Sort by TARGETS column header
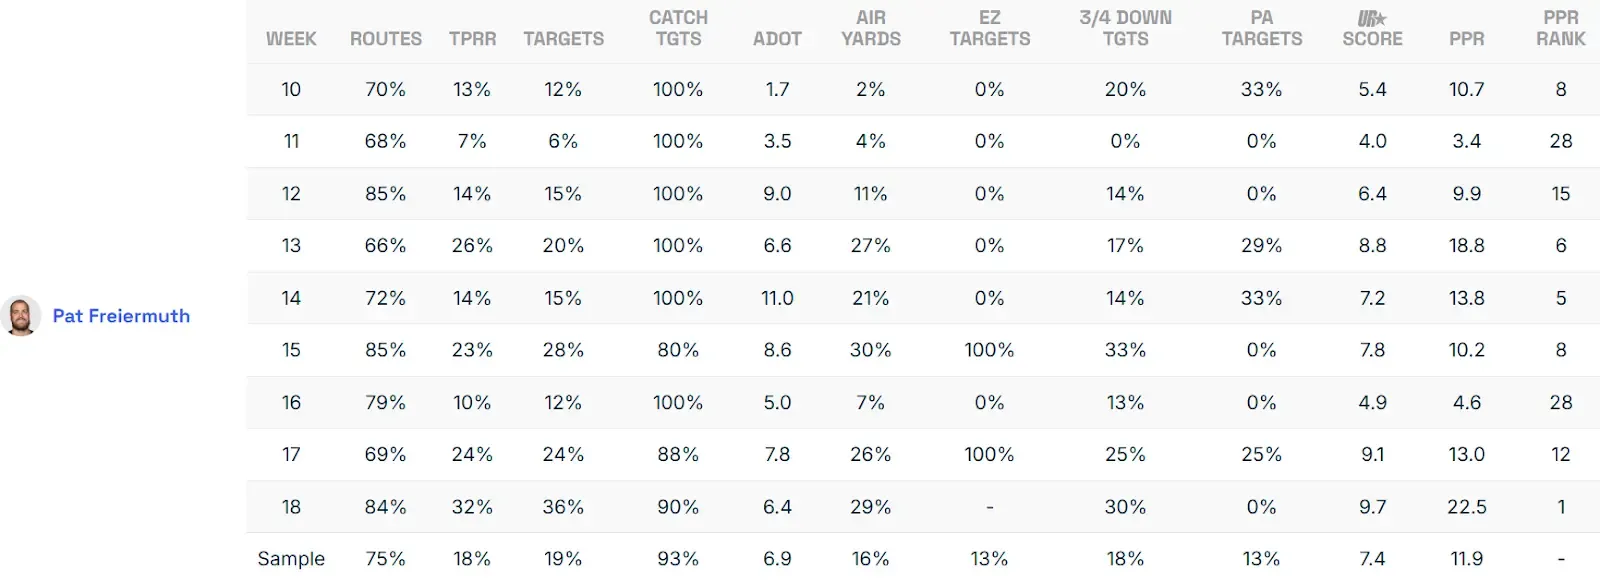Viewport: 1600px width, 583px height. [563, 39]
